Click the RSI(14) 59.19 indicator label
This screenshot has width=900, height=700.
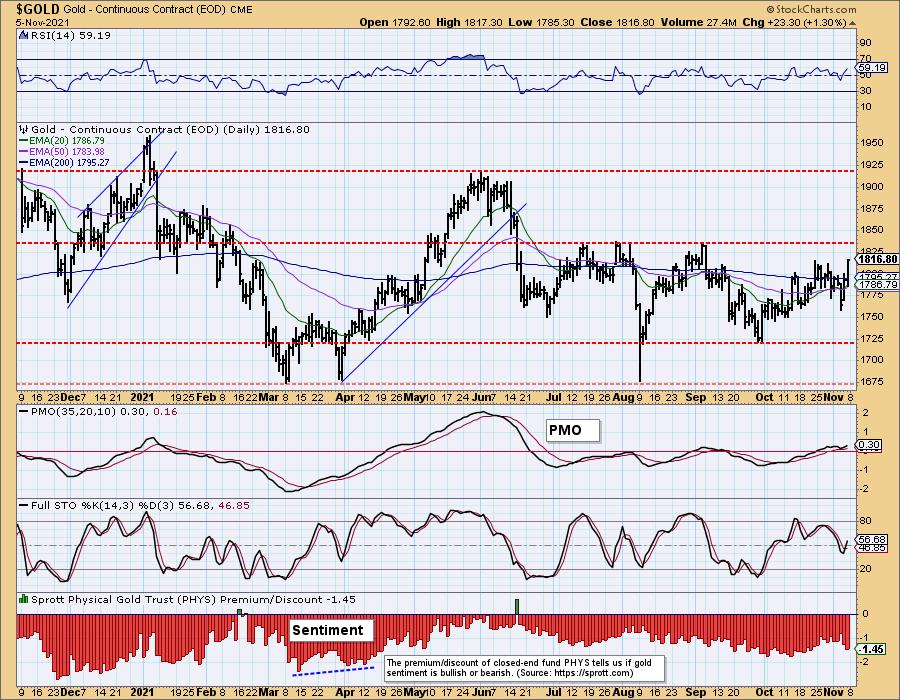pyautogui.click(x=71, y=35)
